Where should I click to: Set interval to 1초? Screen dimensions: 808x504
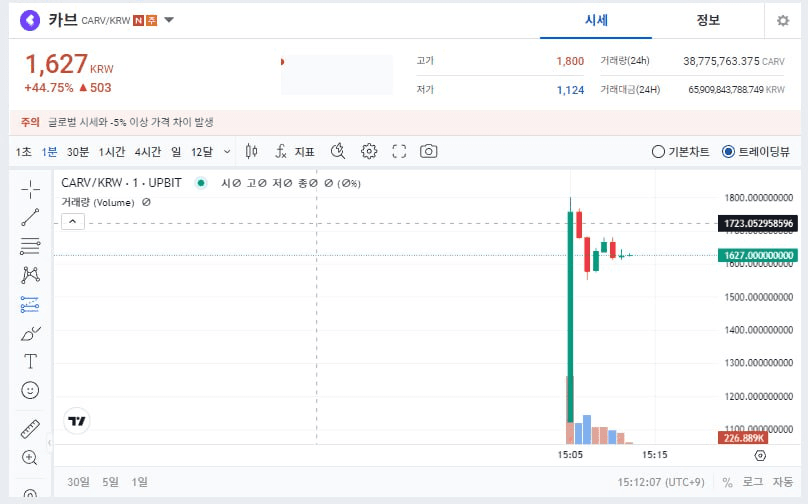23,152
